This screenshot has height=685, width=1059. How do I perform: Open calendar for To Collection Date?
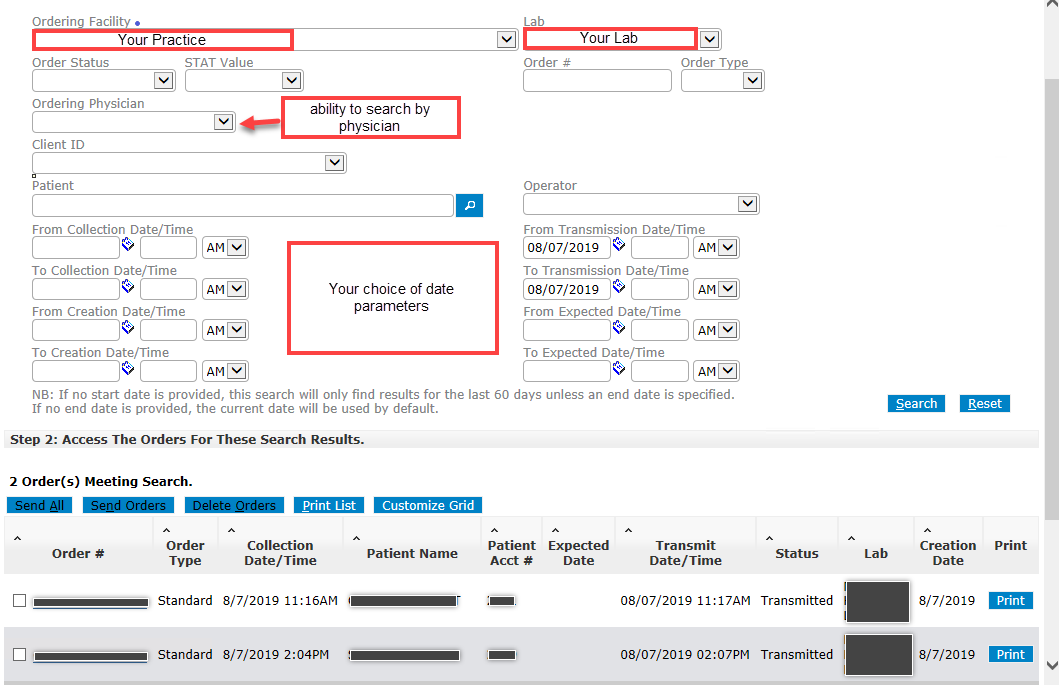(128, 286)
